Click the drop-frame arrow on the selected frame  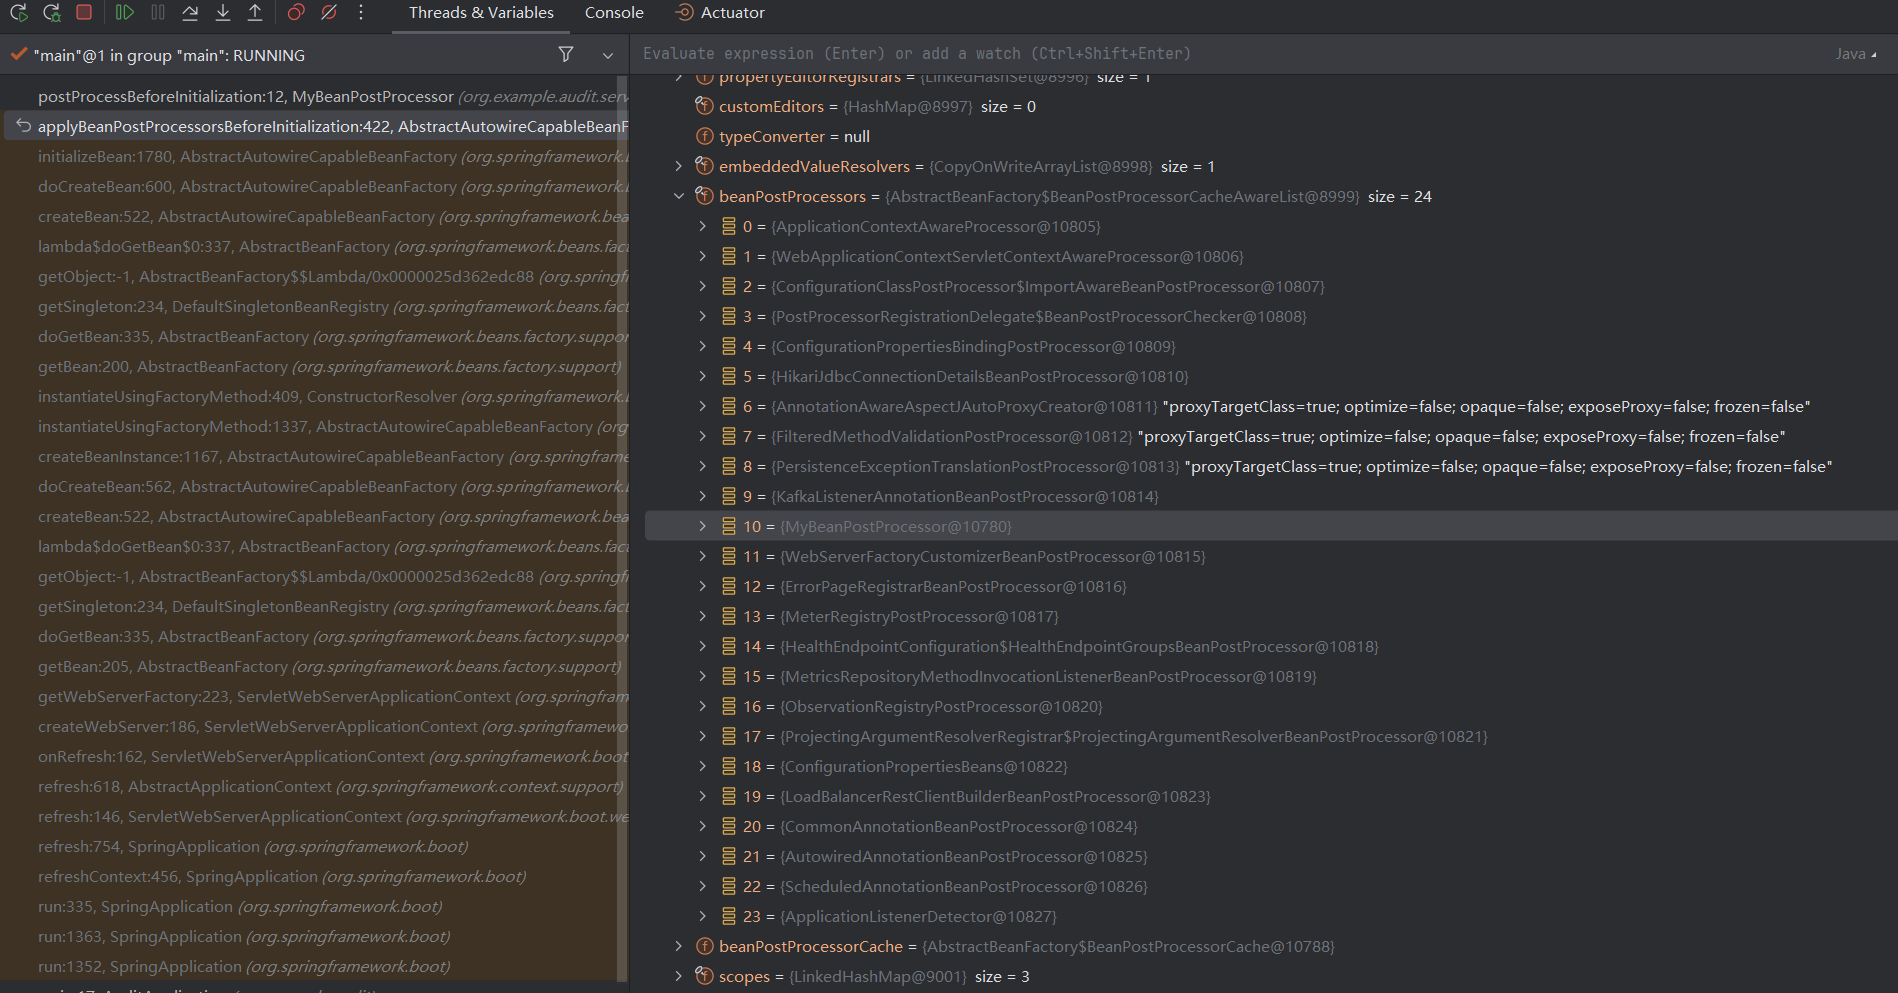click(x=23, y=126)
